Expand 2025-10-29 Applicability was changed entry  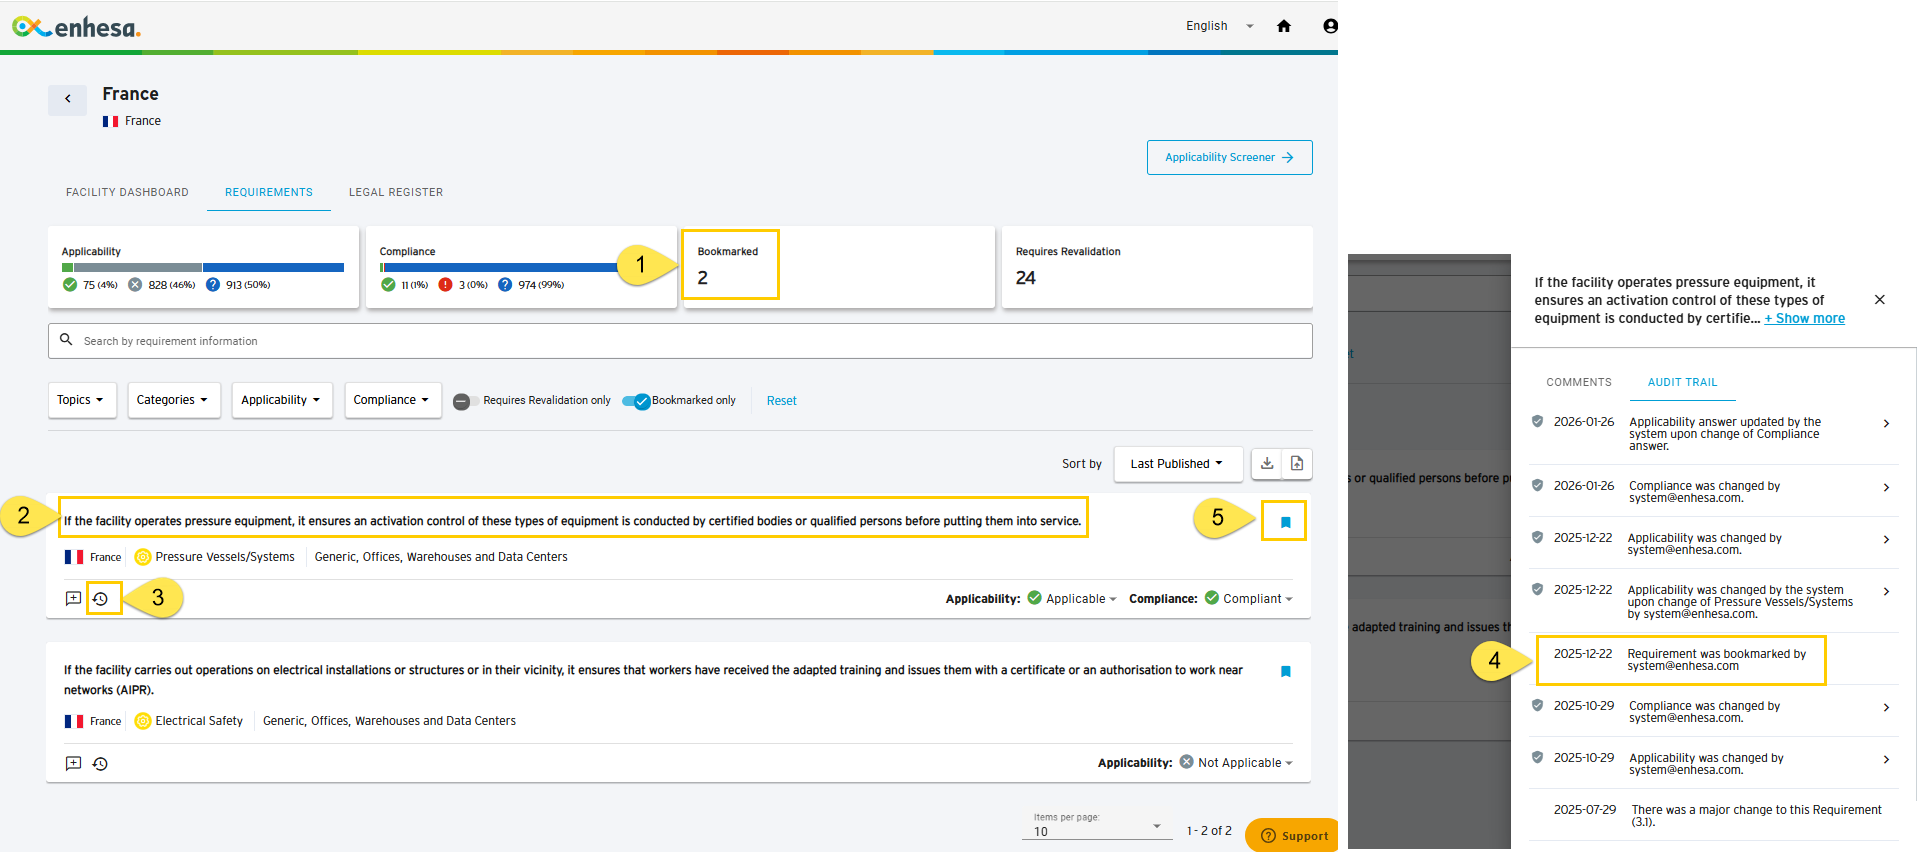click(x=1886, y=760)
